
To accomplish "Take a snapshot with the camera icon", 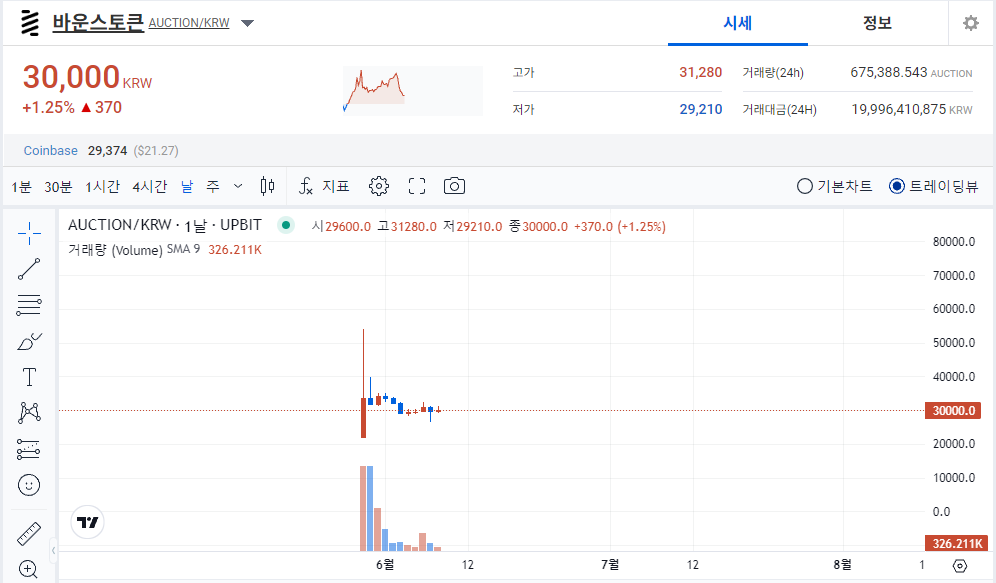I will click(x=455, y=185).
